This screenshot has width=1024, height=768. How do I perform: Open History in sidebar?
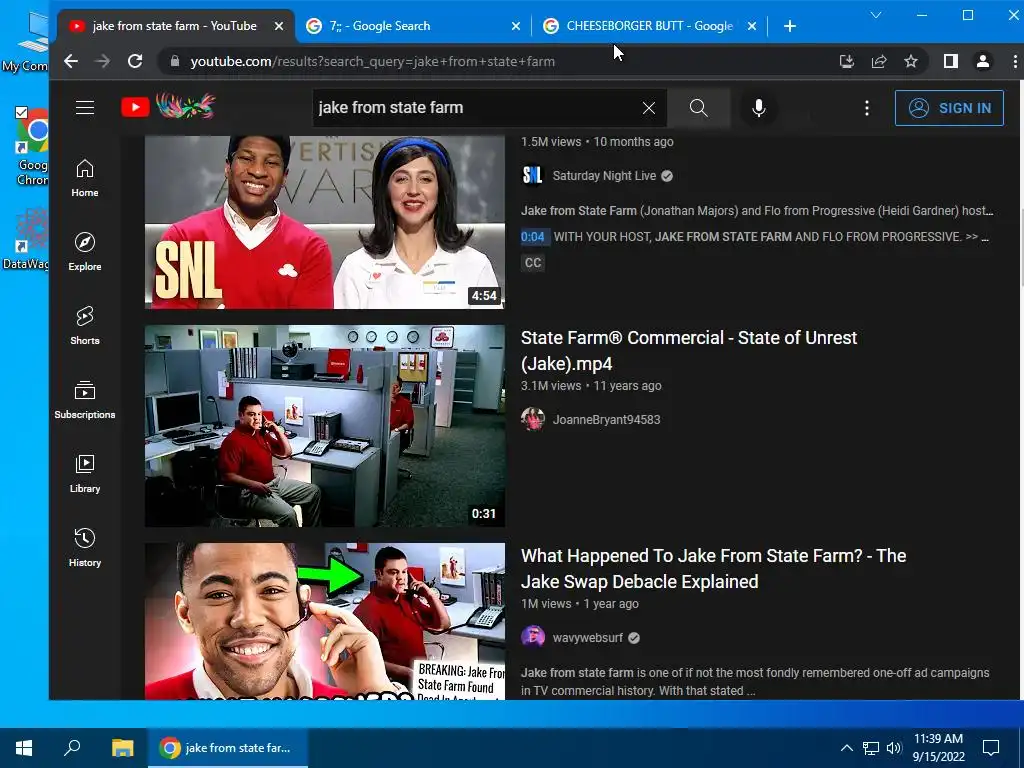pyautogui.click(x=85, y=548)
